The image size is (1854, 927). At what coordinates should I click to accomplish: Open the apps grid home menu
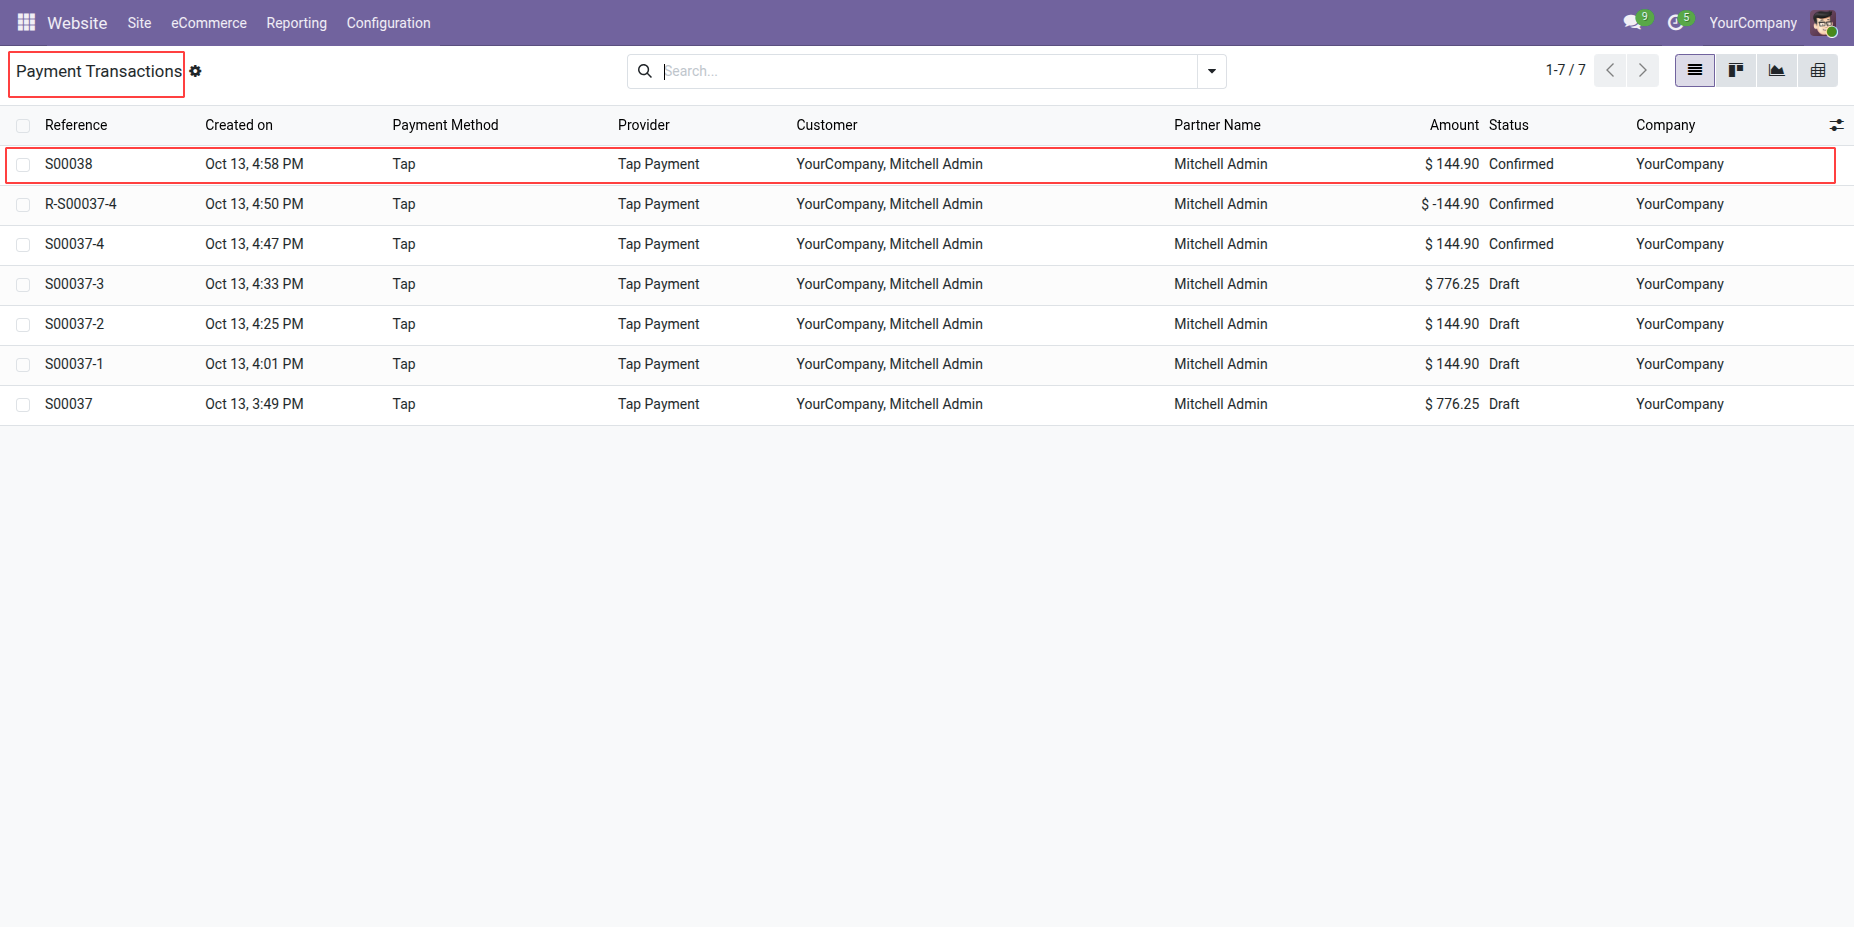(x=26, y=22)
